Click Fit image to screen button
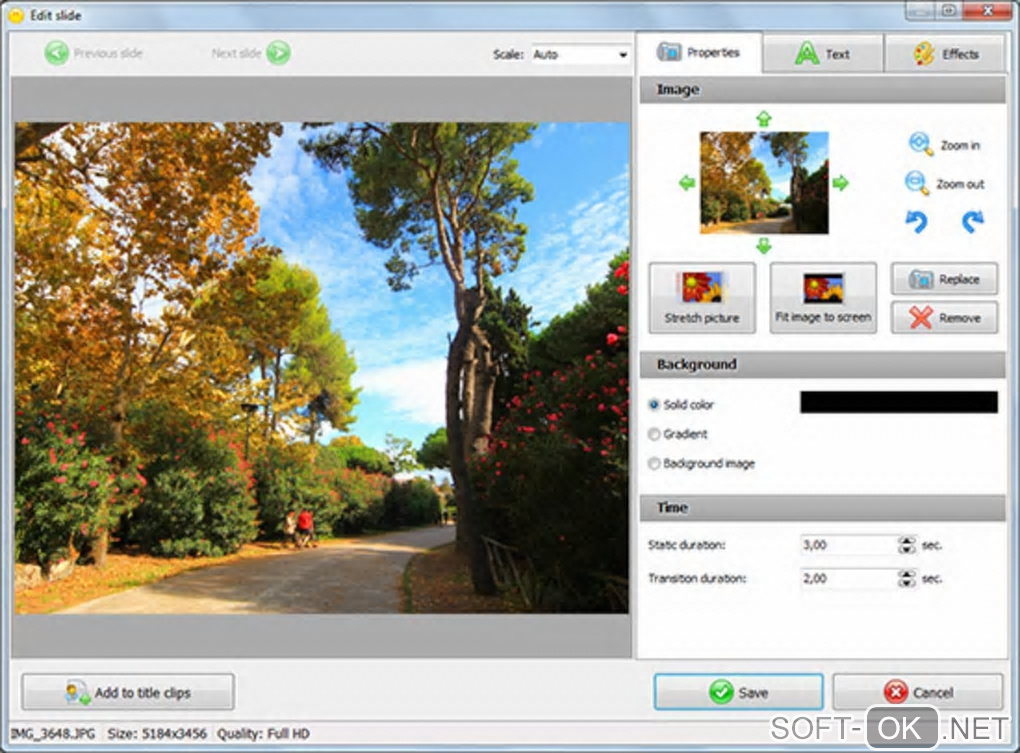Image resolution: width=1020 pixels, height=753 pixels. [823, 298]
